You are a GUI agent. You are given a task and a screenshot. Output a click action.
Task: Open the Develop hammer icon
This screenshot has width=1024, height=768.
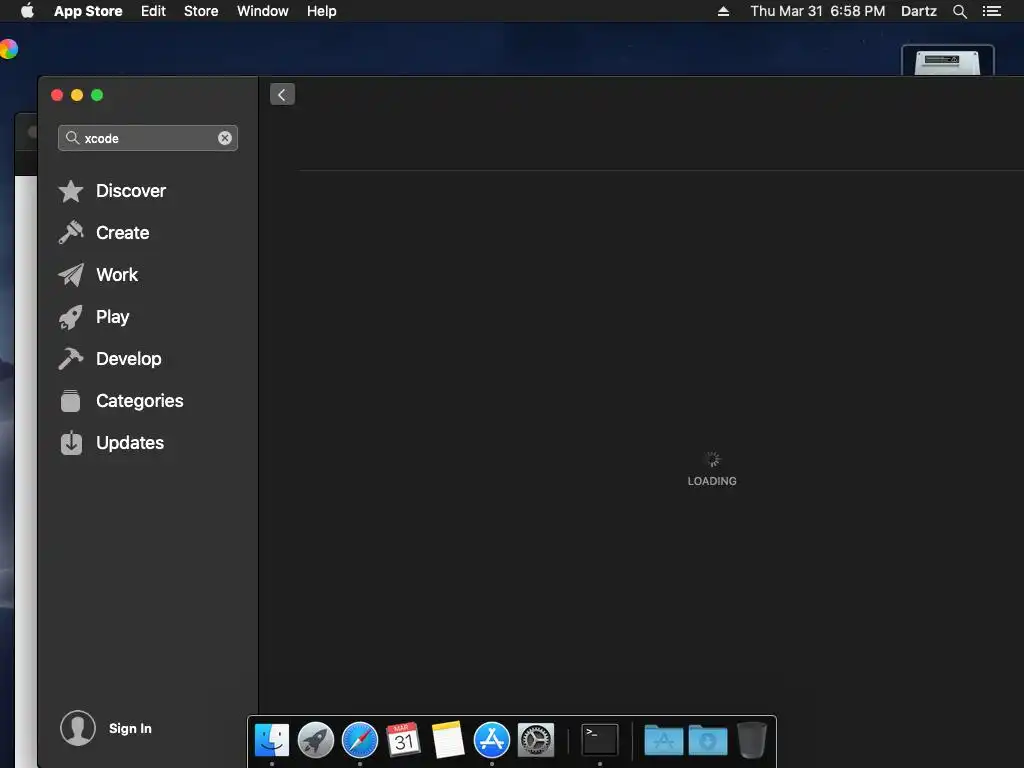(71, 359)
